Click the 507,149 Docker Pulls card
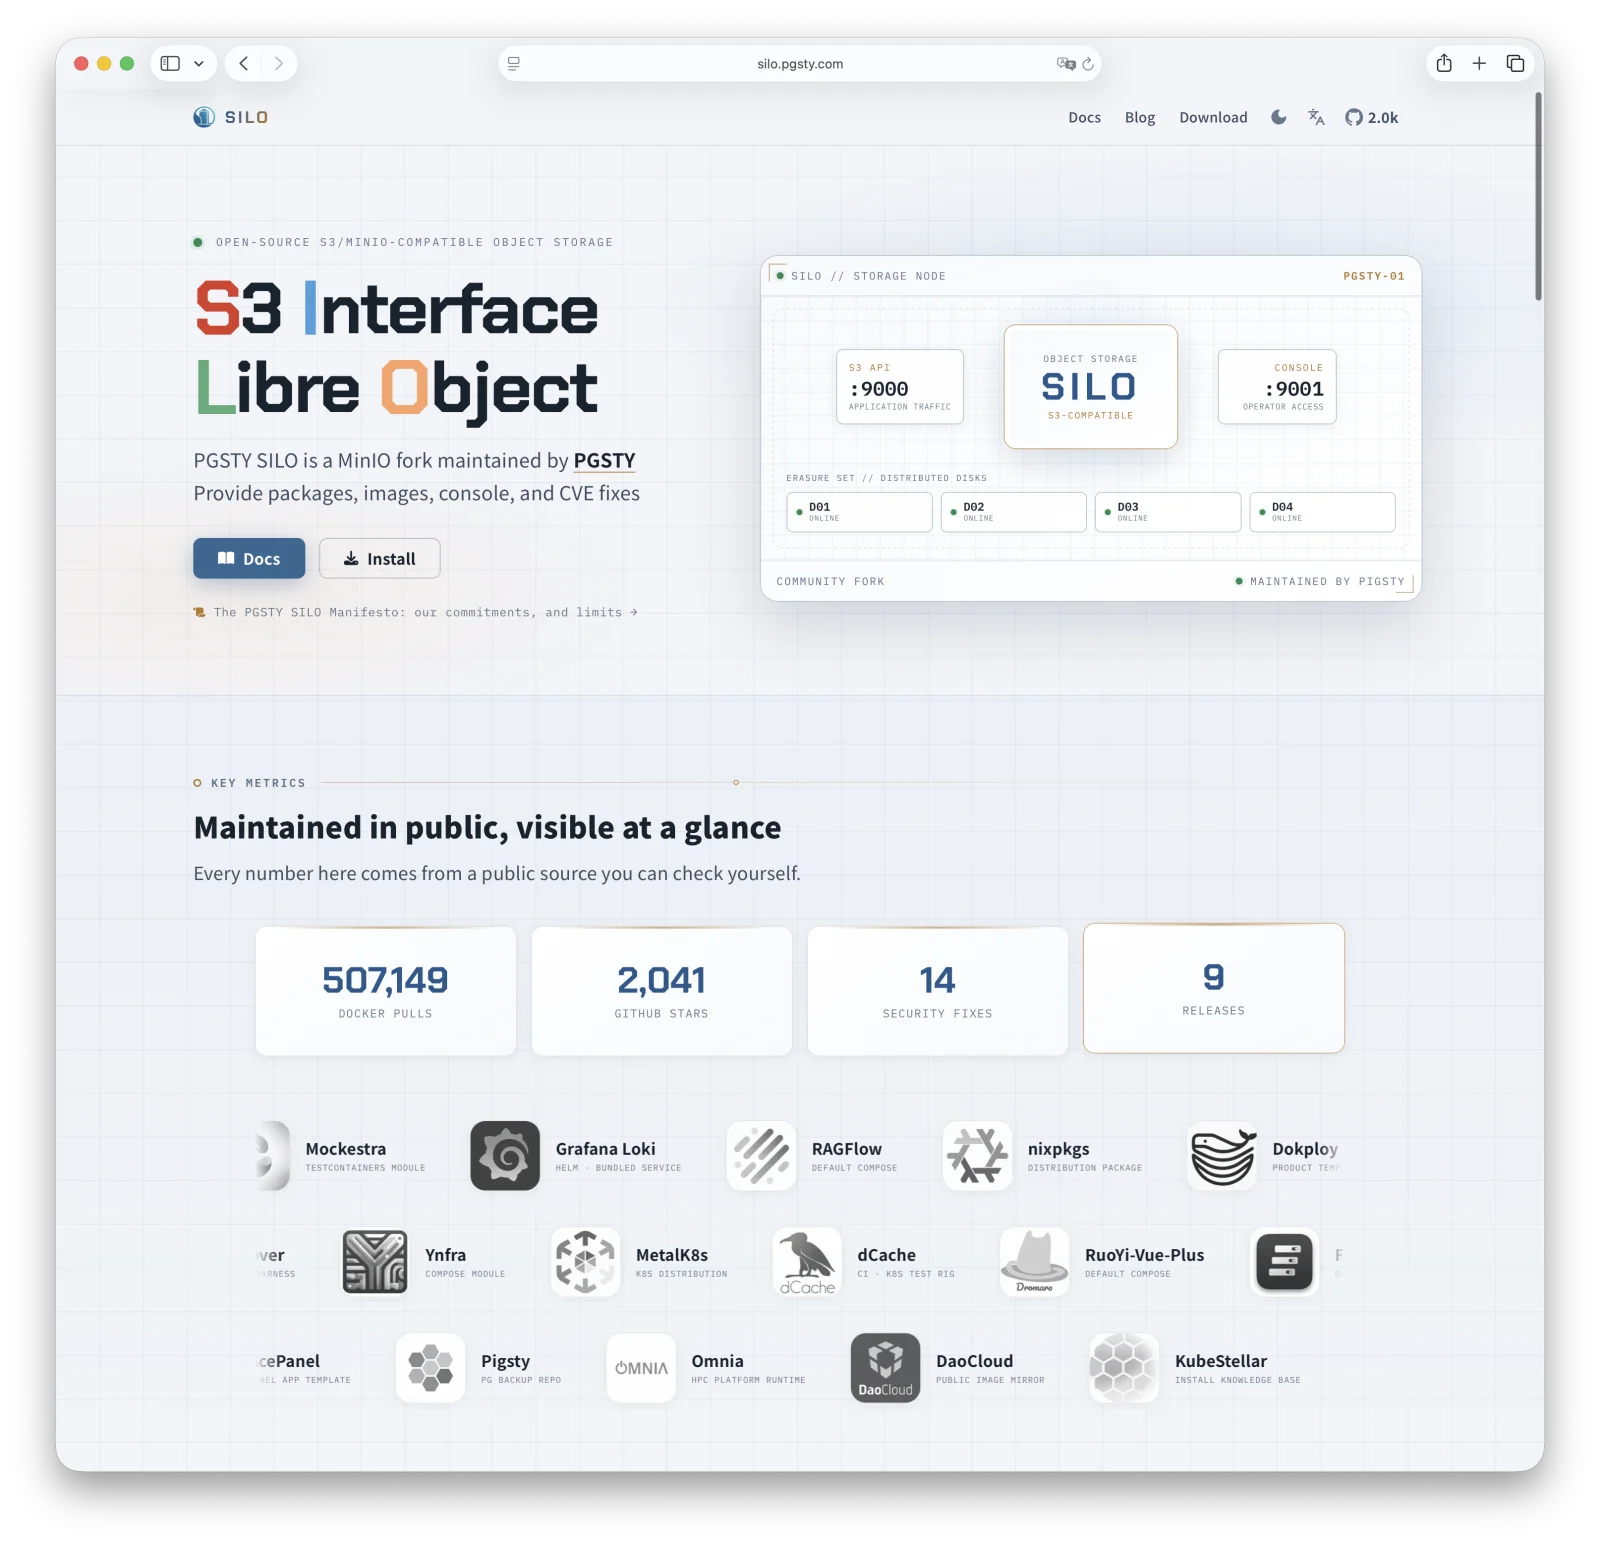The width and height of the screenshot is (1600, 1545). [x=386, y=991]
